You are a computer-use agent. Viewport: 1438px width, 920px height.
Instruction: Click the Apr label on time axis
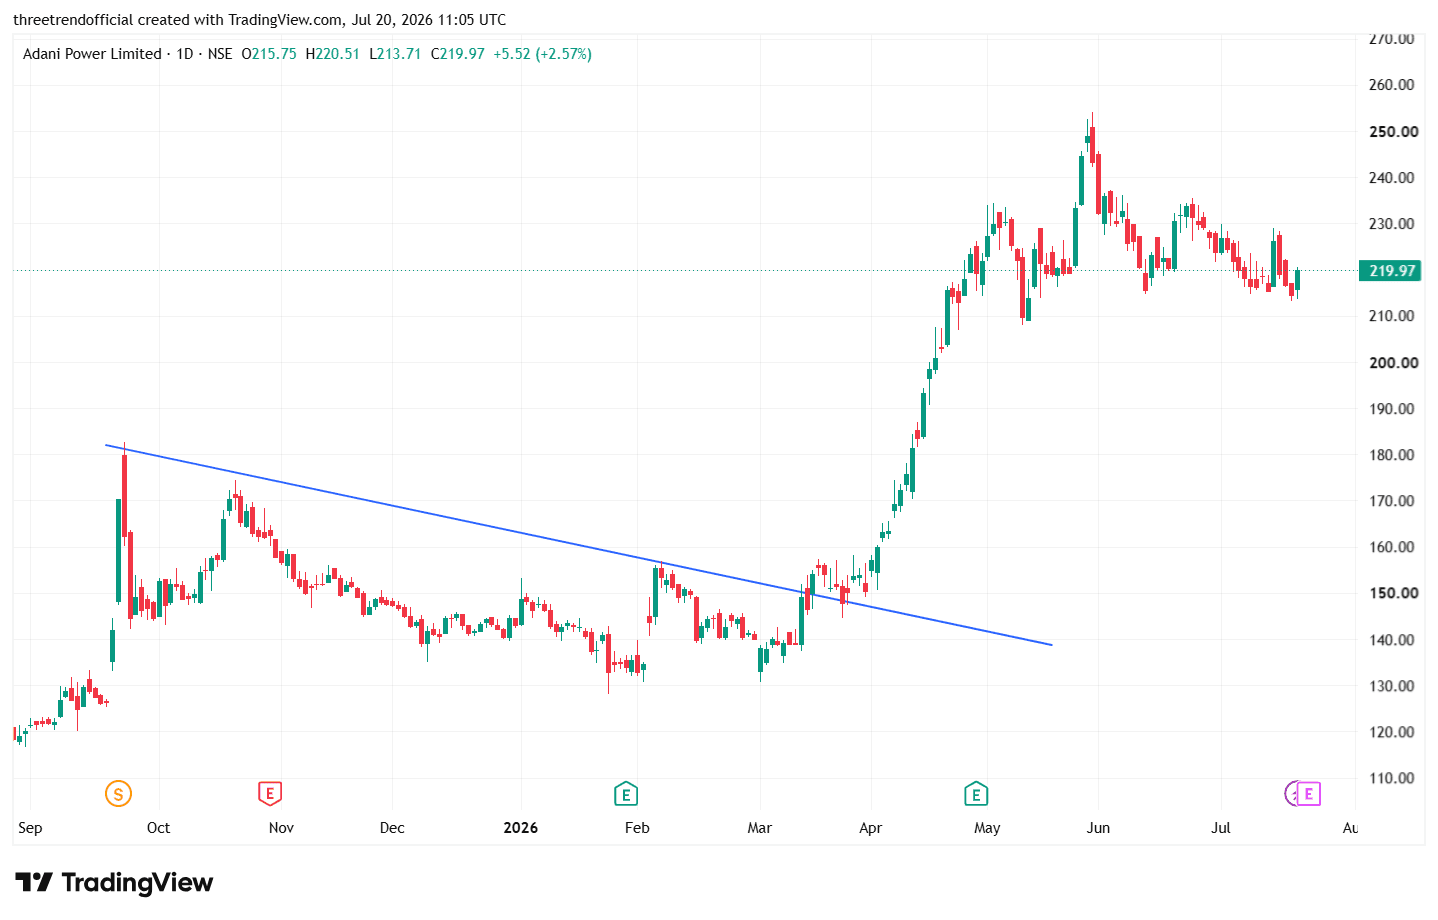[x=871, y=828]
